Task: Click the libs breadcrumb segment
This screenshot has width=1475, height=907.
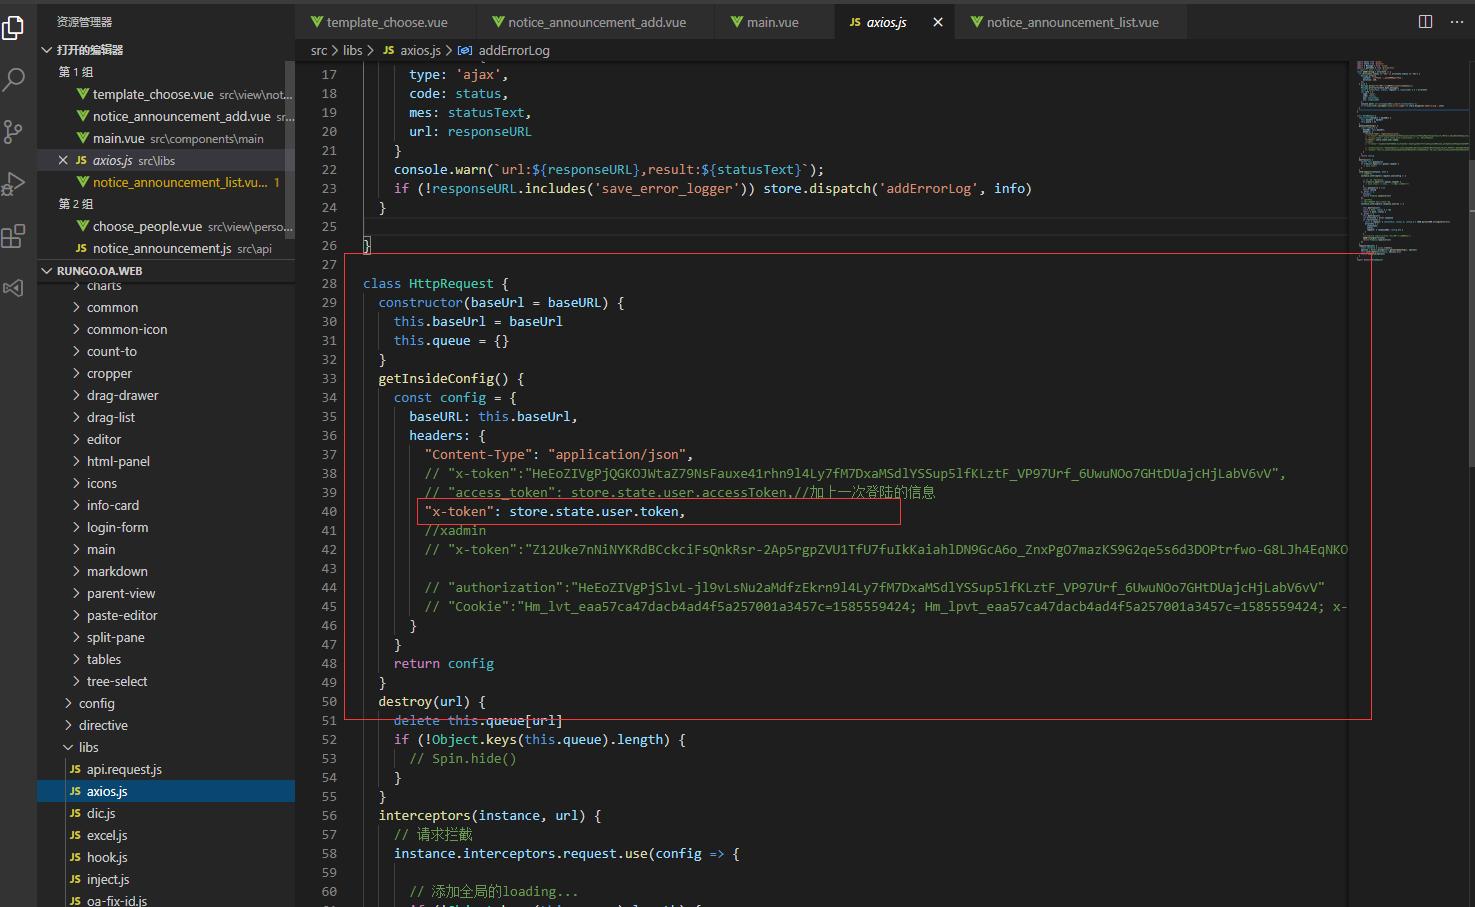Action: pyautogui.click(x=353, y=50)
